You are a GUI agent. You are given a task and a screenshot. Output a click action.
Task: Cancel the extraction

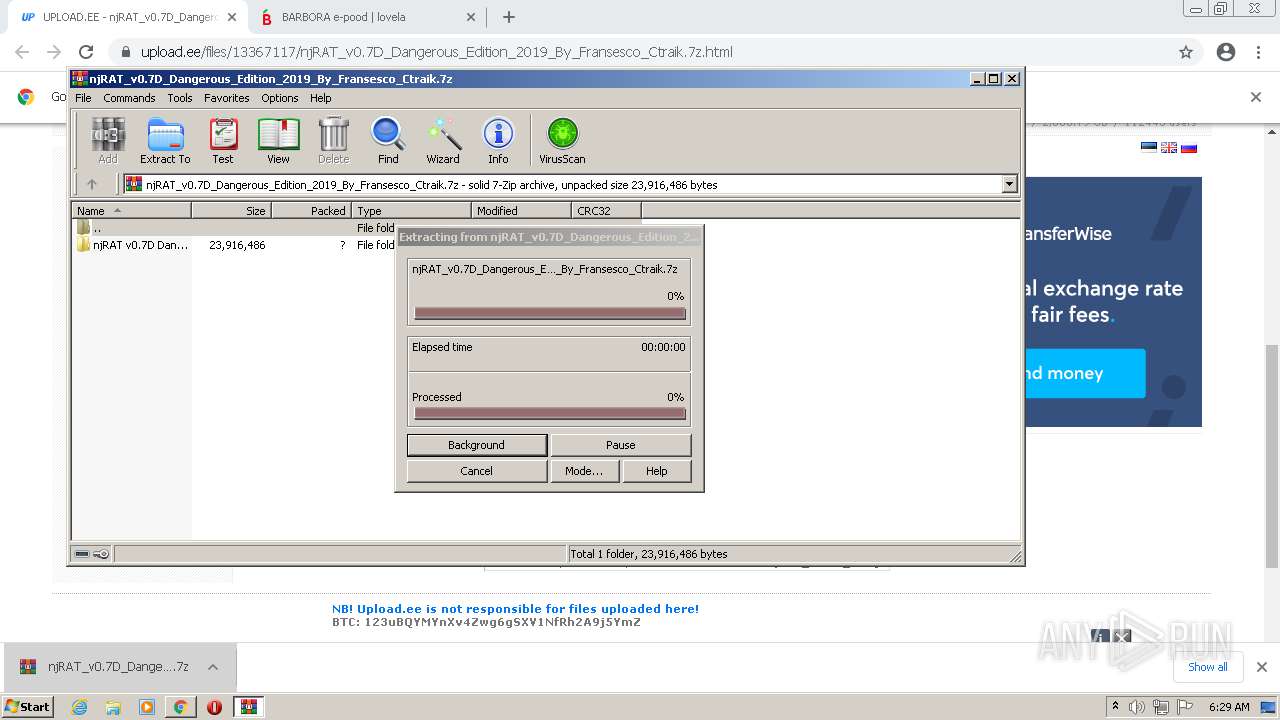pyautogui.click(x=477, y=471)
